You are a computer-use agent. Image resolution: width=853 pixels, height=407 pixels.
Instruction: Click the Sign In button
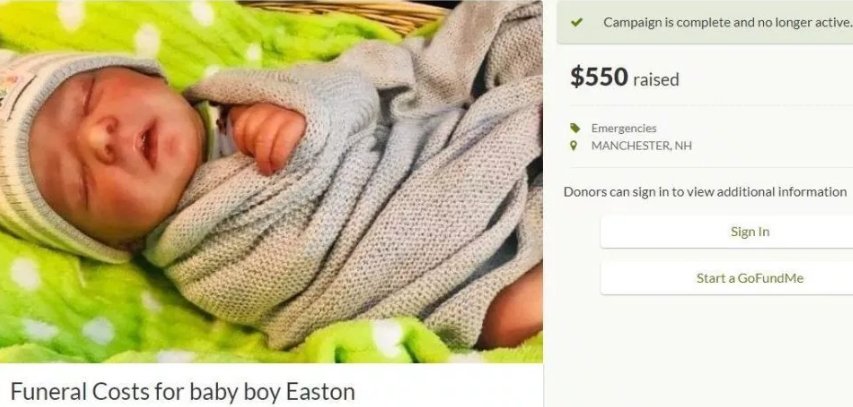tap(750, 232)
